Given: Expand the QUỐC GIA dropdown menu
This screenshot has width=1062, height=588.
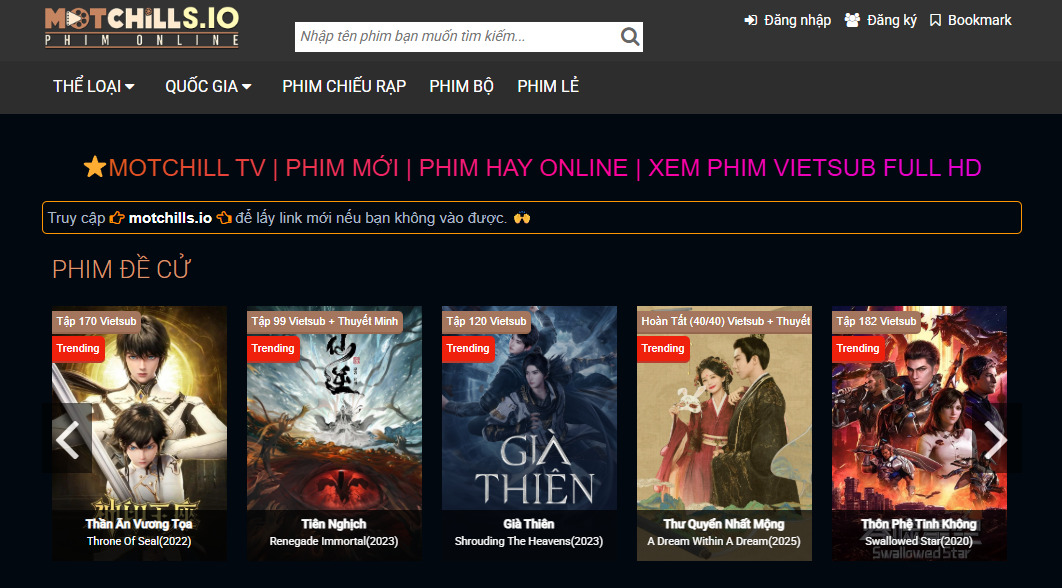Looking at the screenshot, I should point(208,87).
